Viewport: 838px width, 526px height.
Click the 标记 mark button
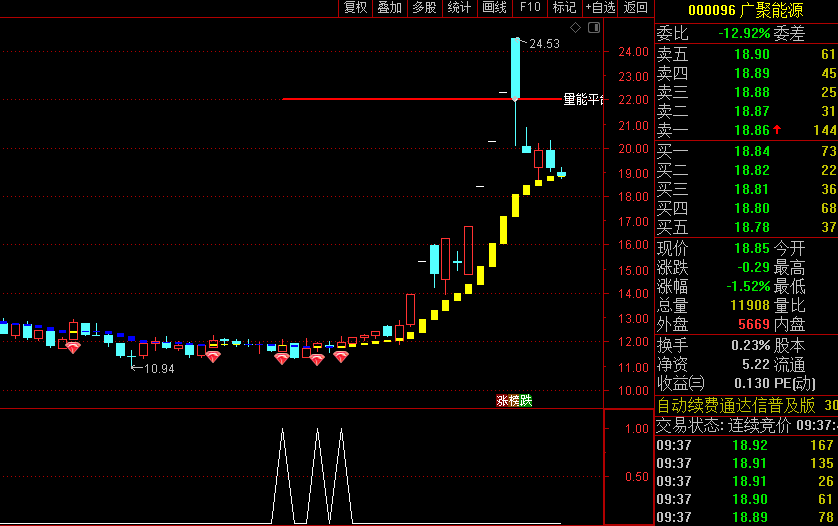tap(564, 7)
